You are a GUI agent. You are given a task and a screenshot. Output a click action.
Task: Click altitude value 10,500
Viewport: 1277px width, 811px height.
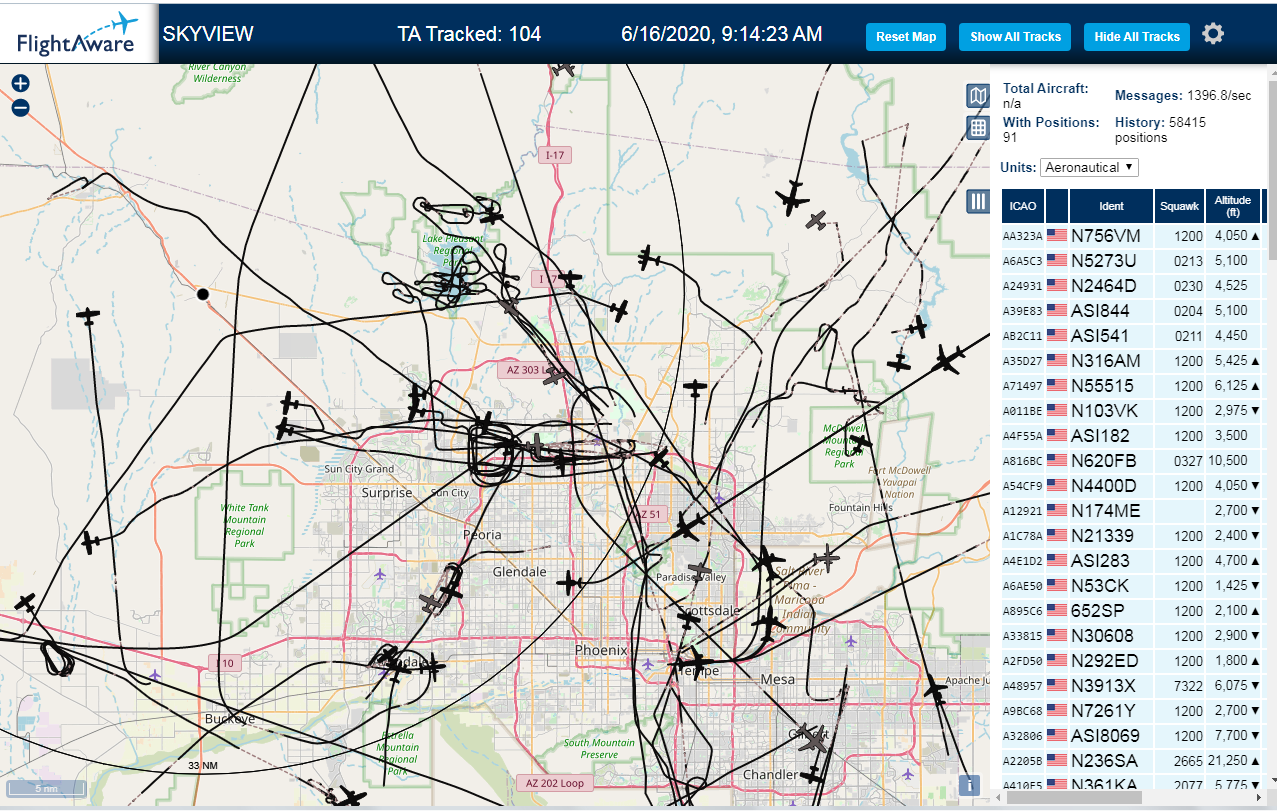point(1229,461)
